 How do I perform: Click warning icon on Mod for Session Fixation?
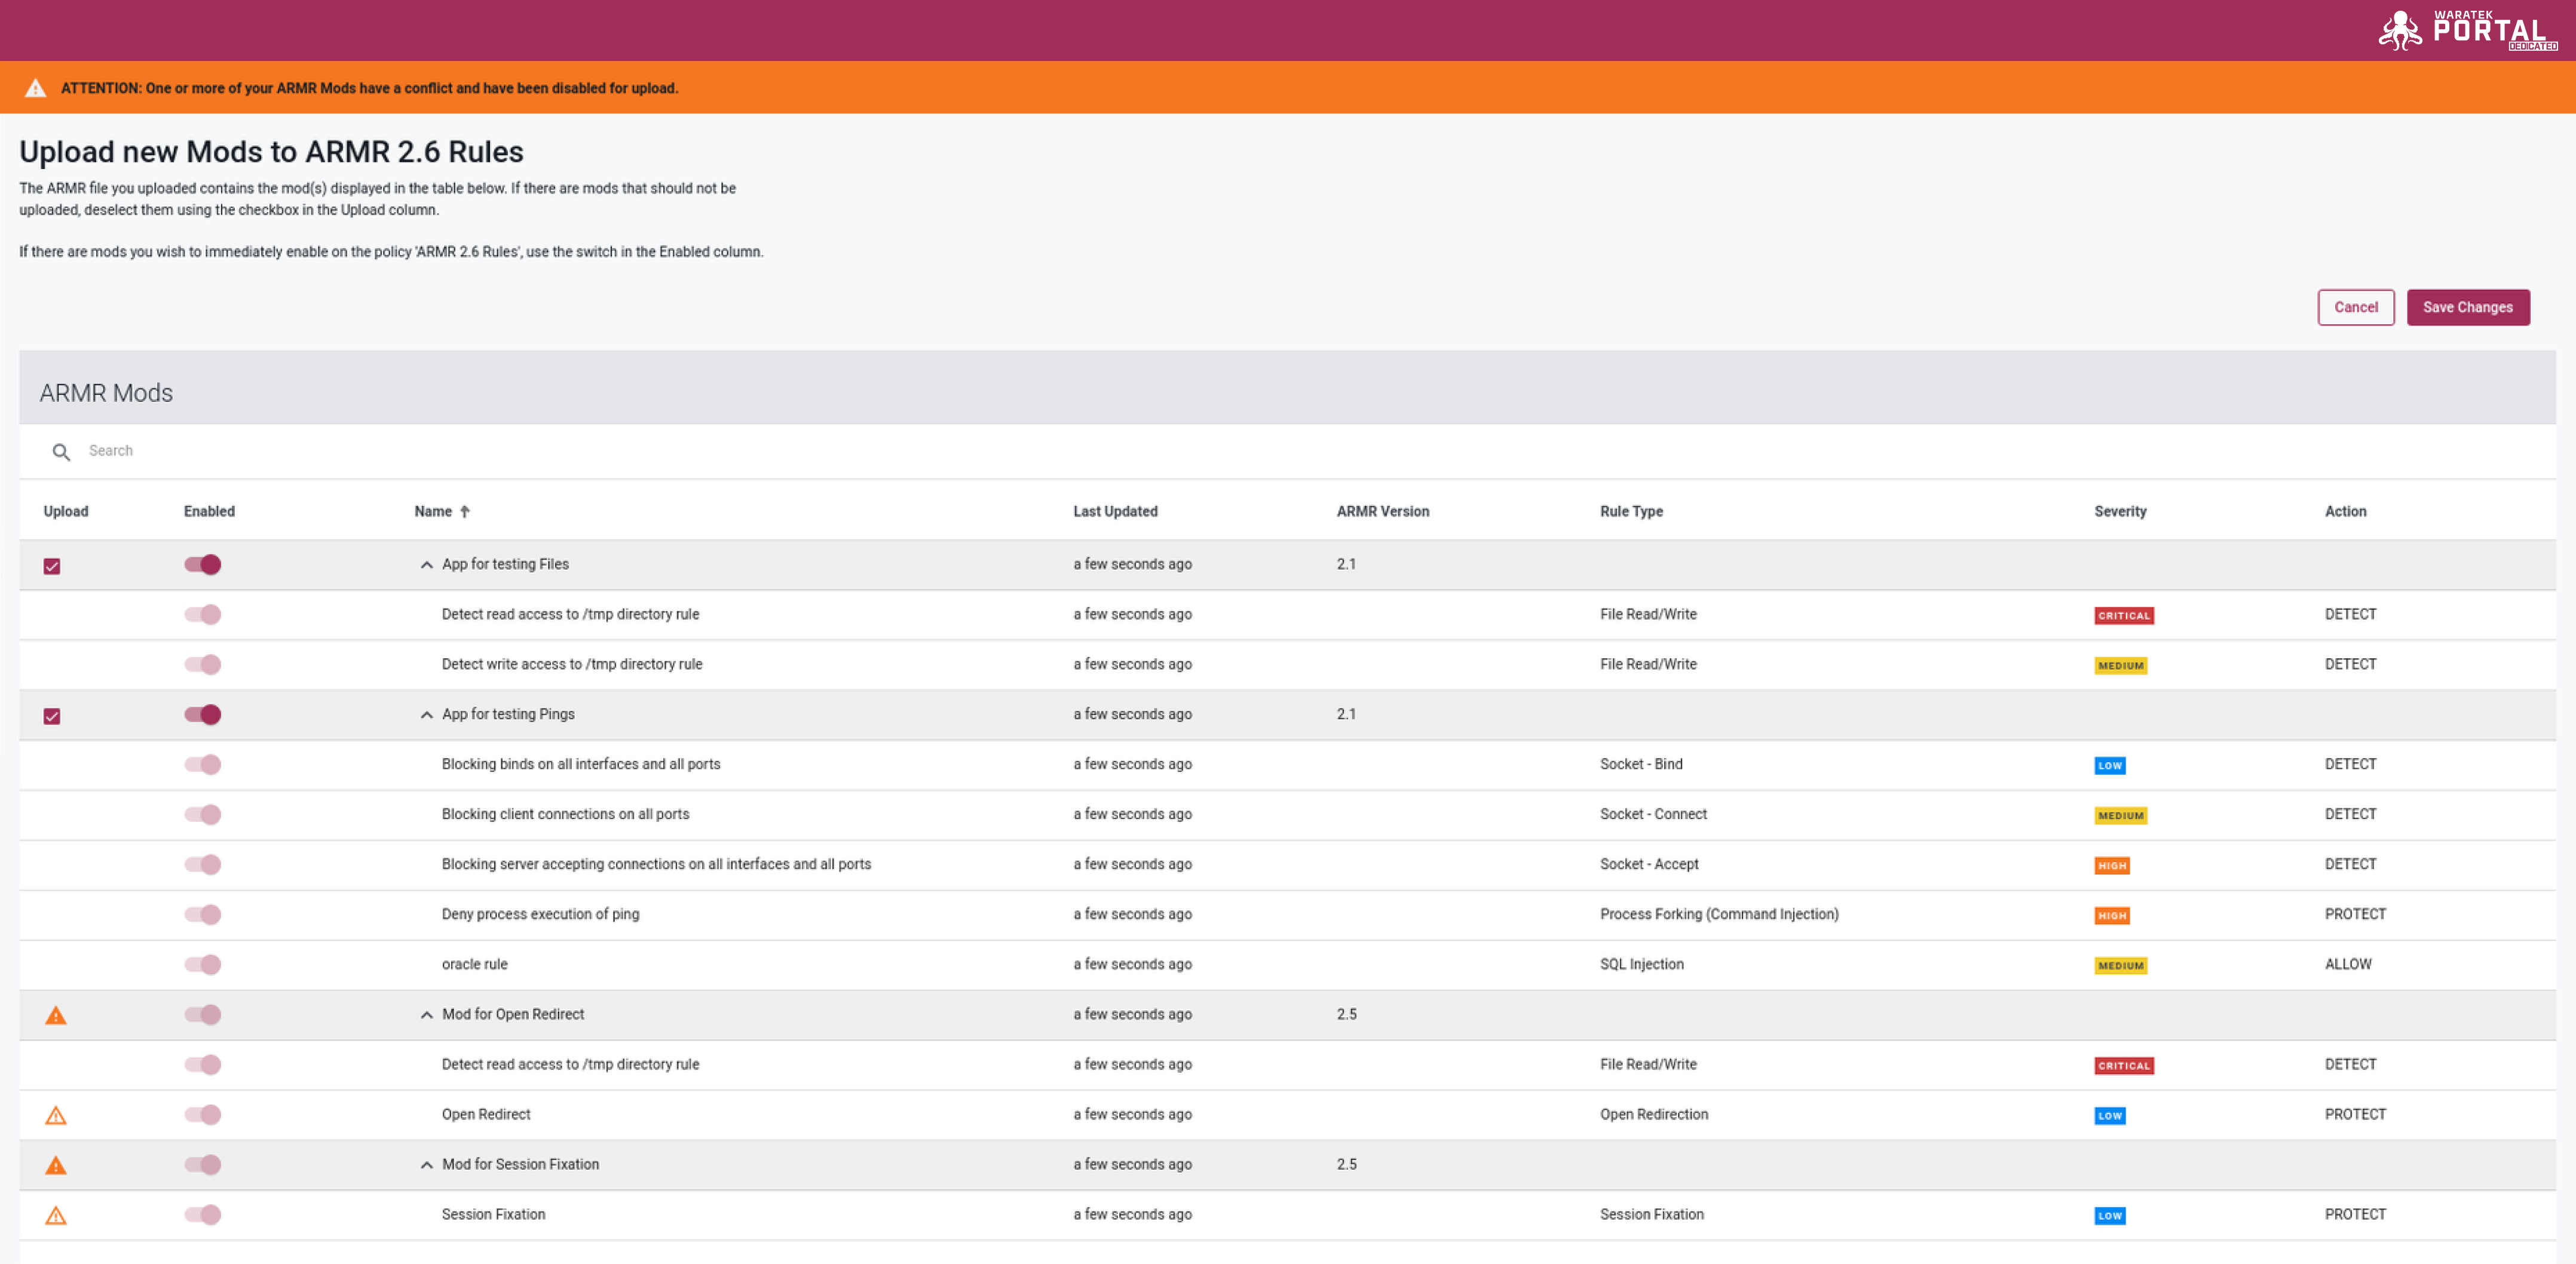point(56,1165)
